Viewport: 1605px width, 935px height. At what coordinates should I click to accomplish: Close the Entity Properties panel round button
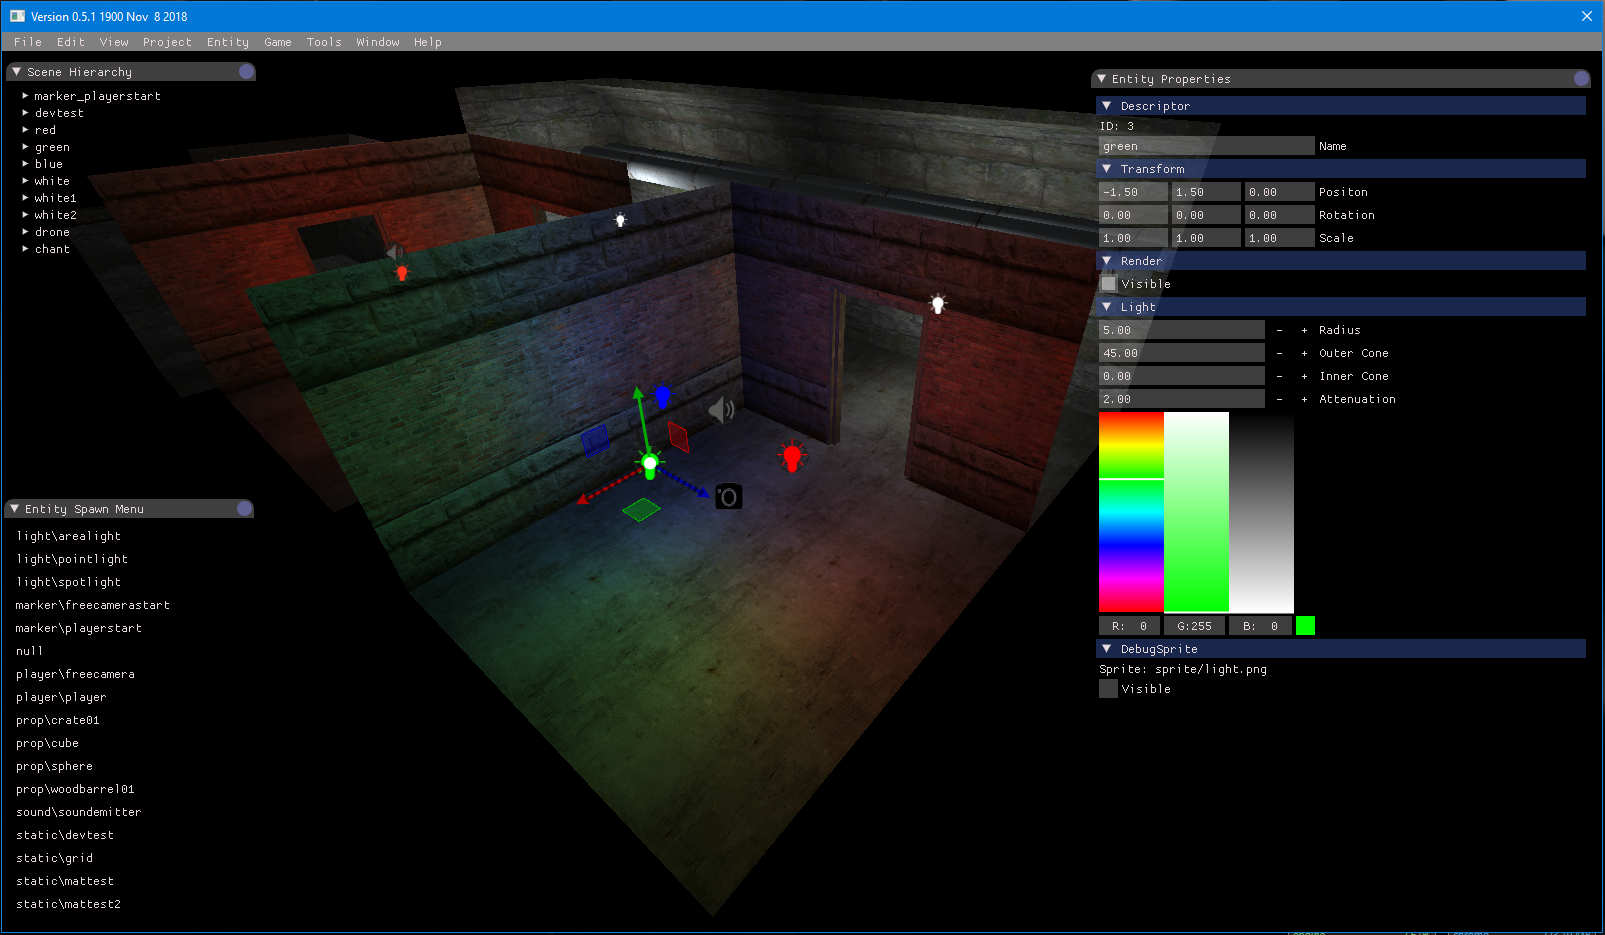pos(1581,79)
